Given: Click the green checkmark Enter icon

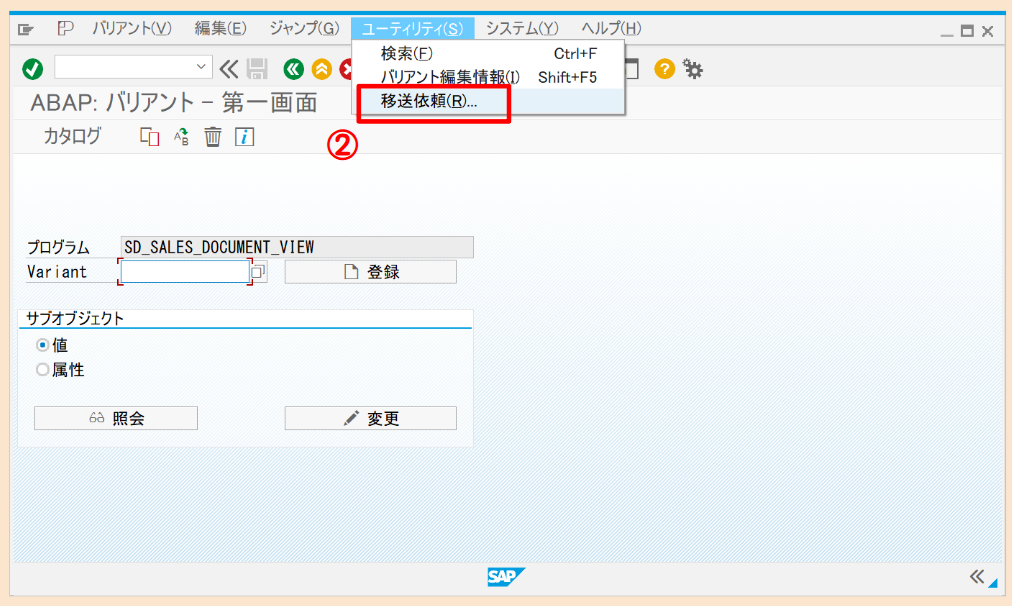Looking at the screenshot, I should (x=32, y=68).
